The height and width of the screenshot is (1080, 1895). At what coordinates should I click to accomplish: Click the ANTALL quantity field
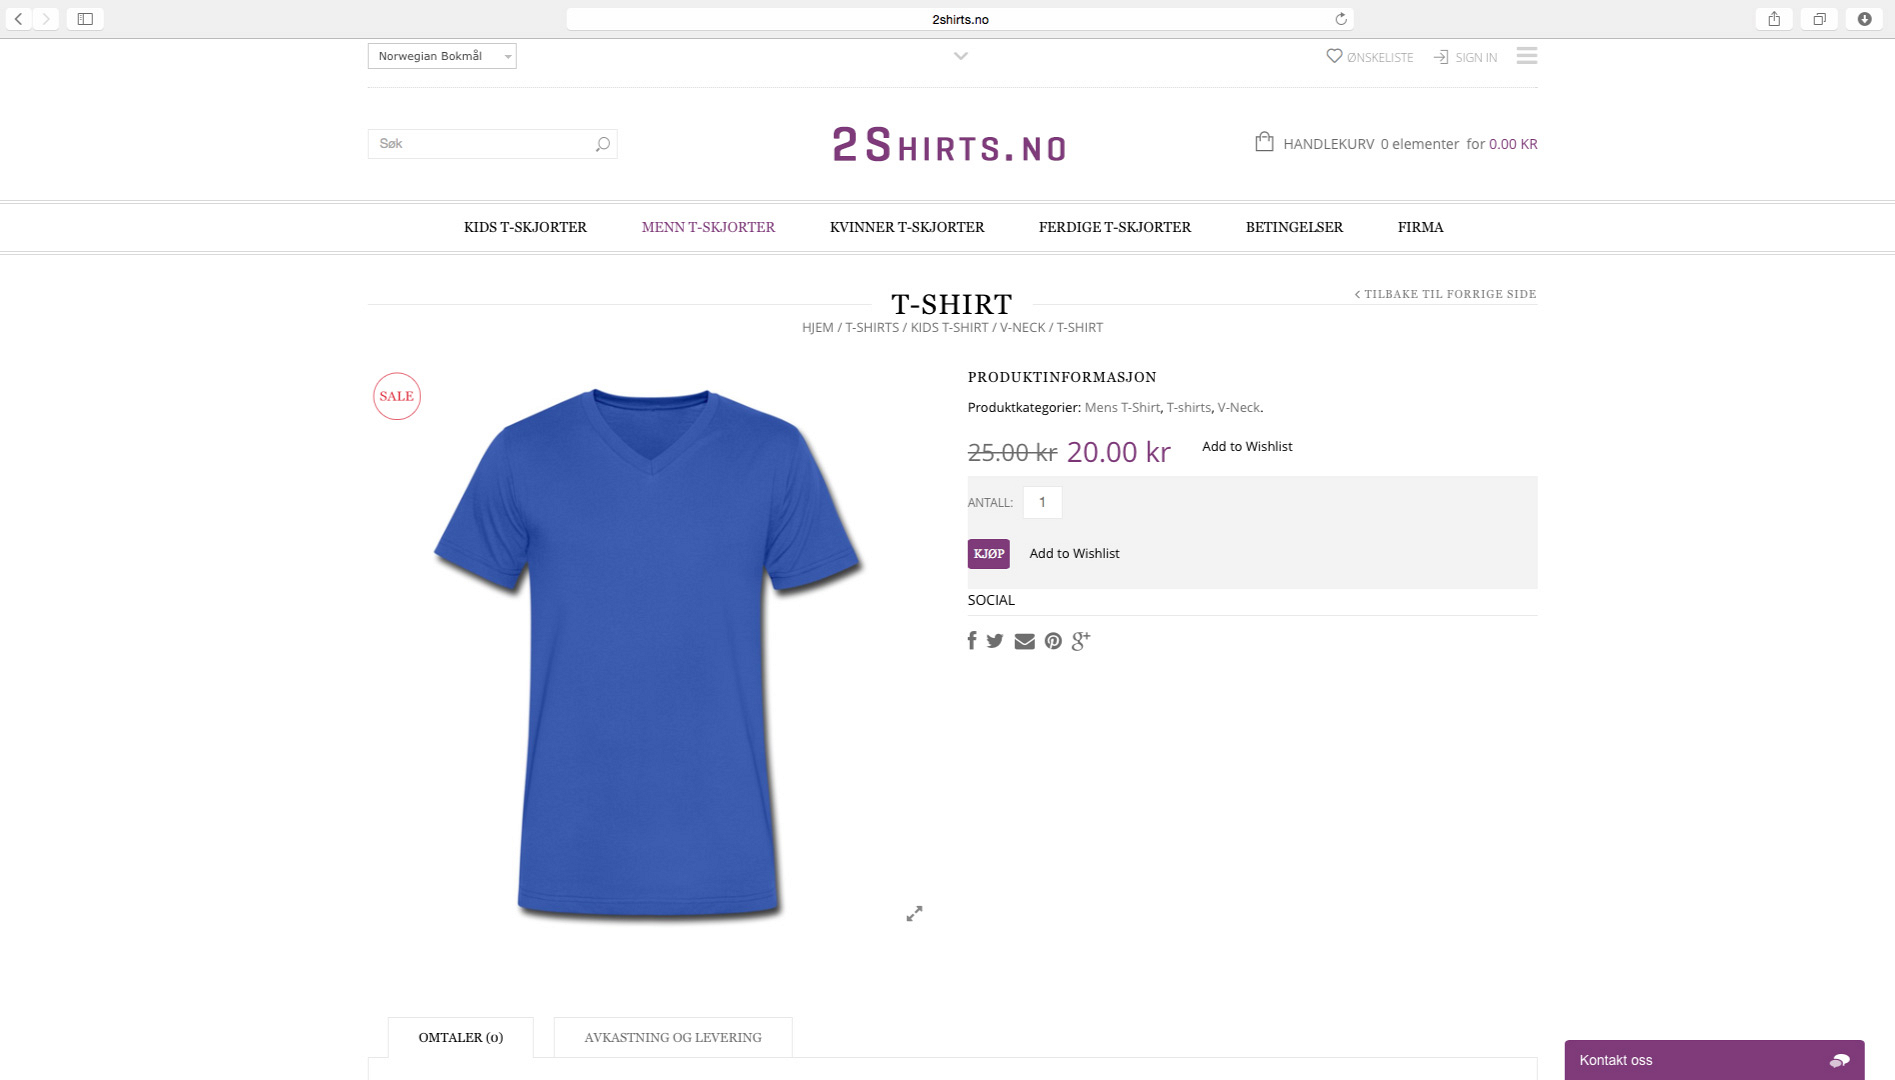point(1042,502)
